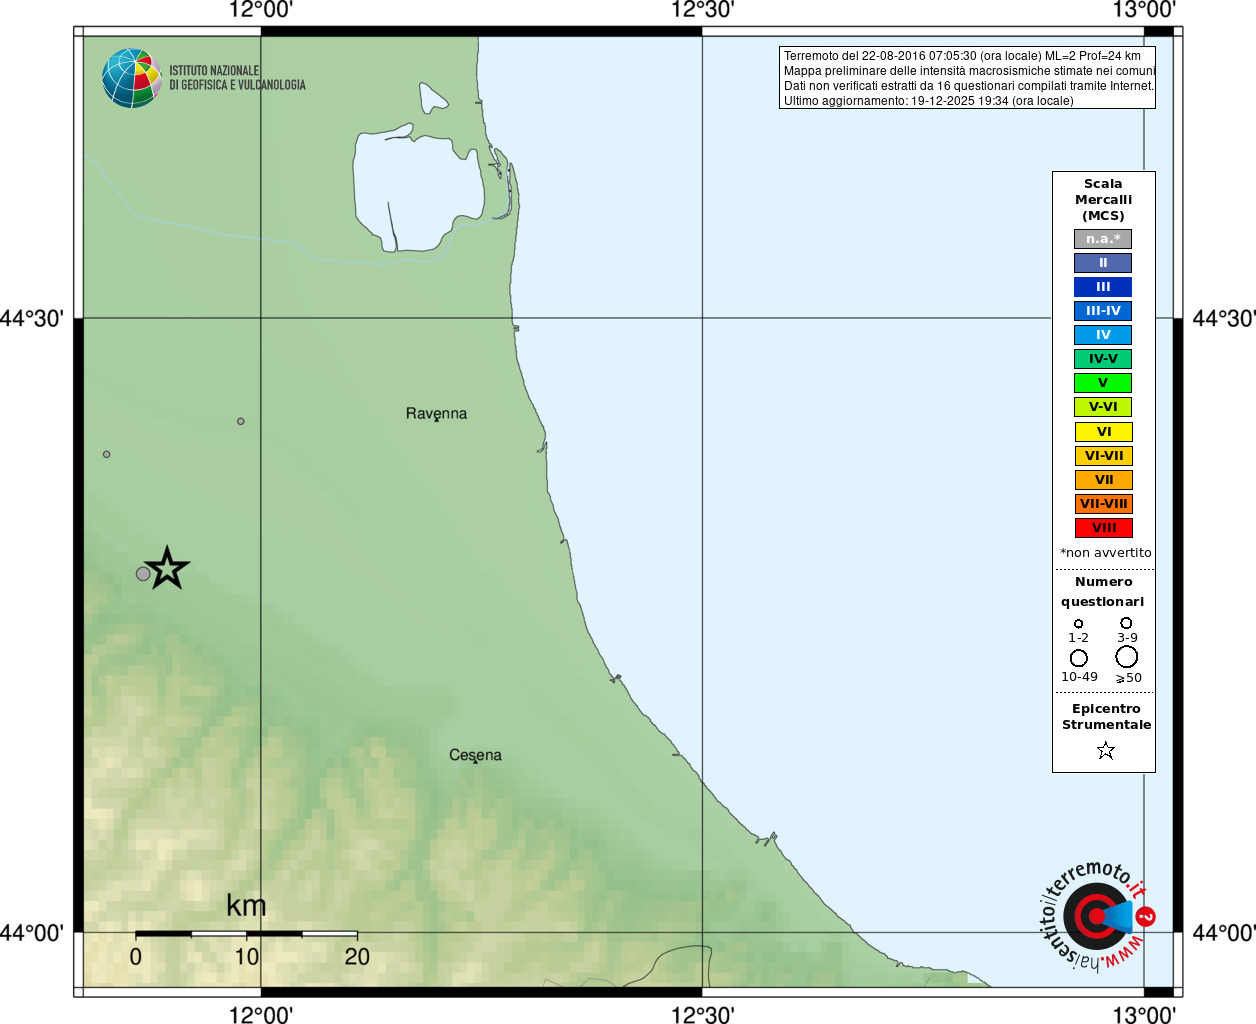The image size is (1256, 1024).
Task: Click the red VIII legend swatch
Action: coord(1103,528)
